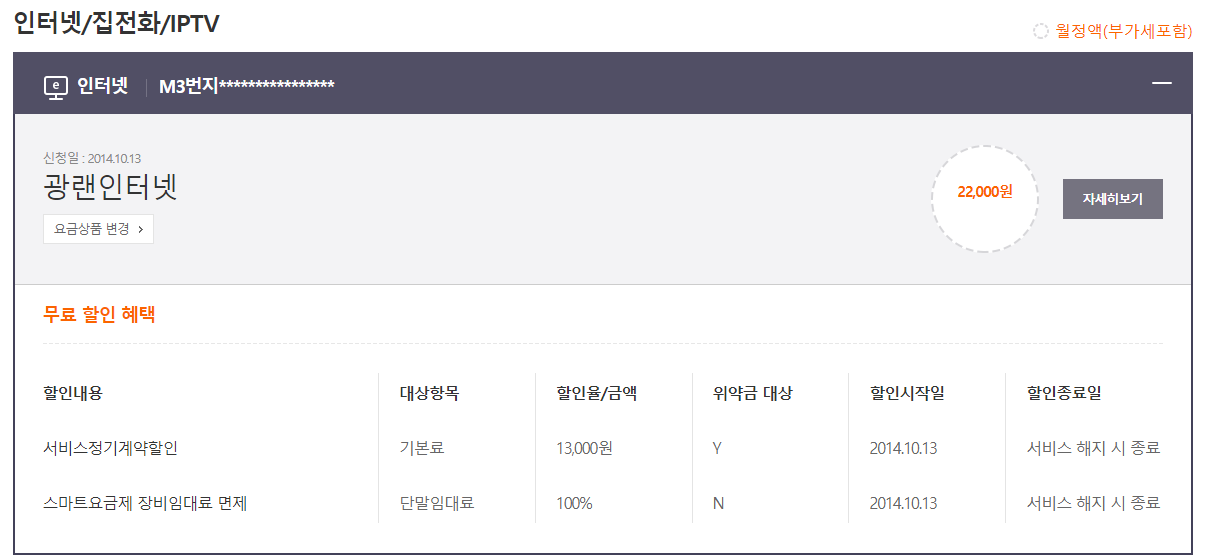Click the 신청일 2014.10.13 application date

(x=92, y=158)
